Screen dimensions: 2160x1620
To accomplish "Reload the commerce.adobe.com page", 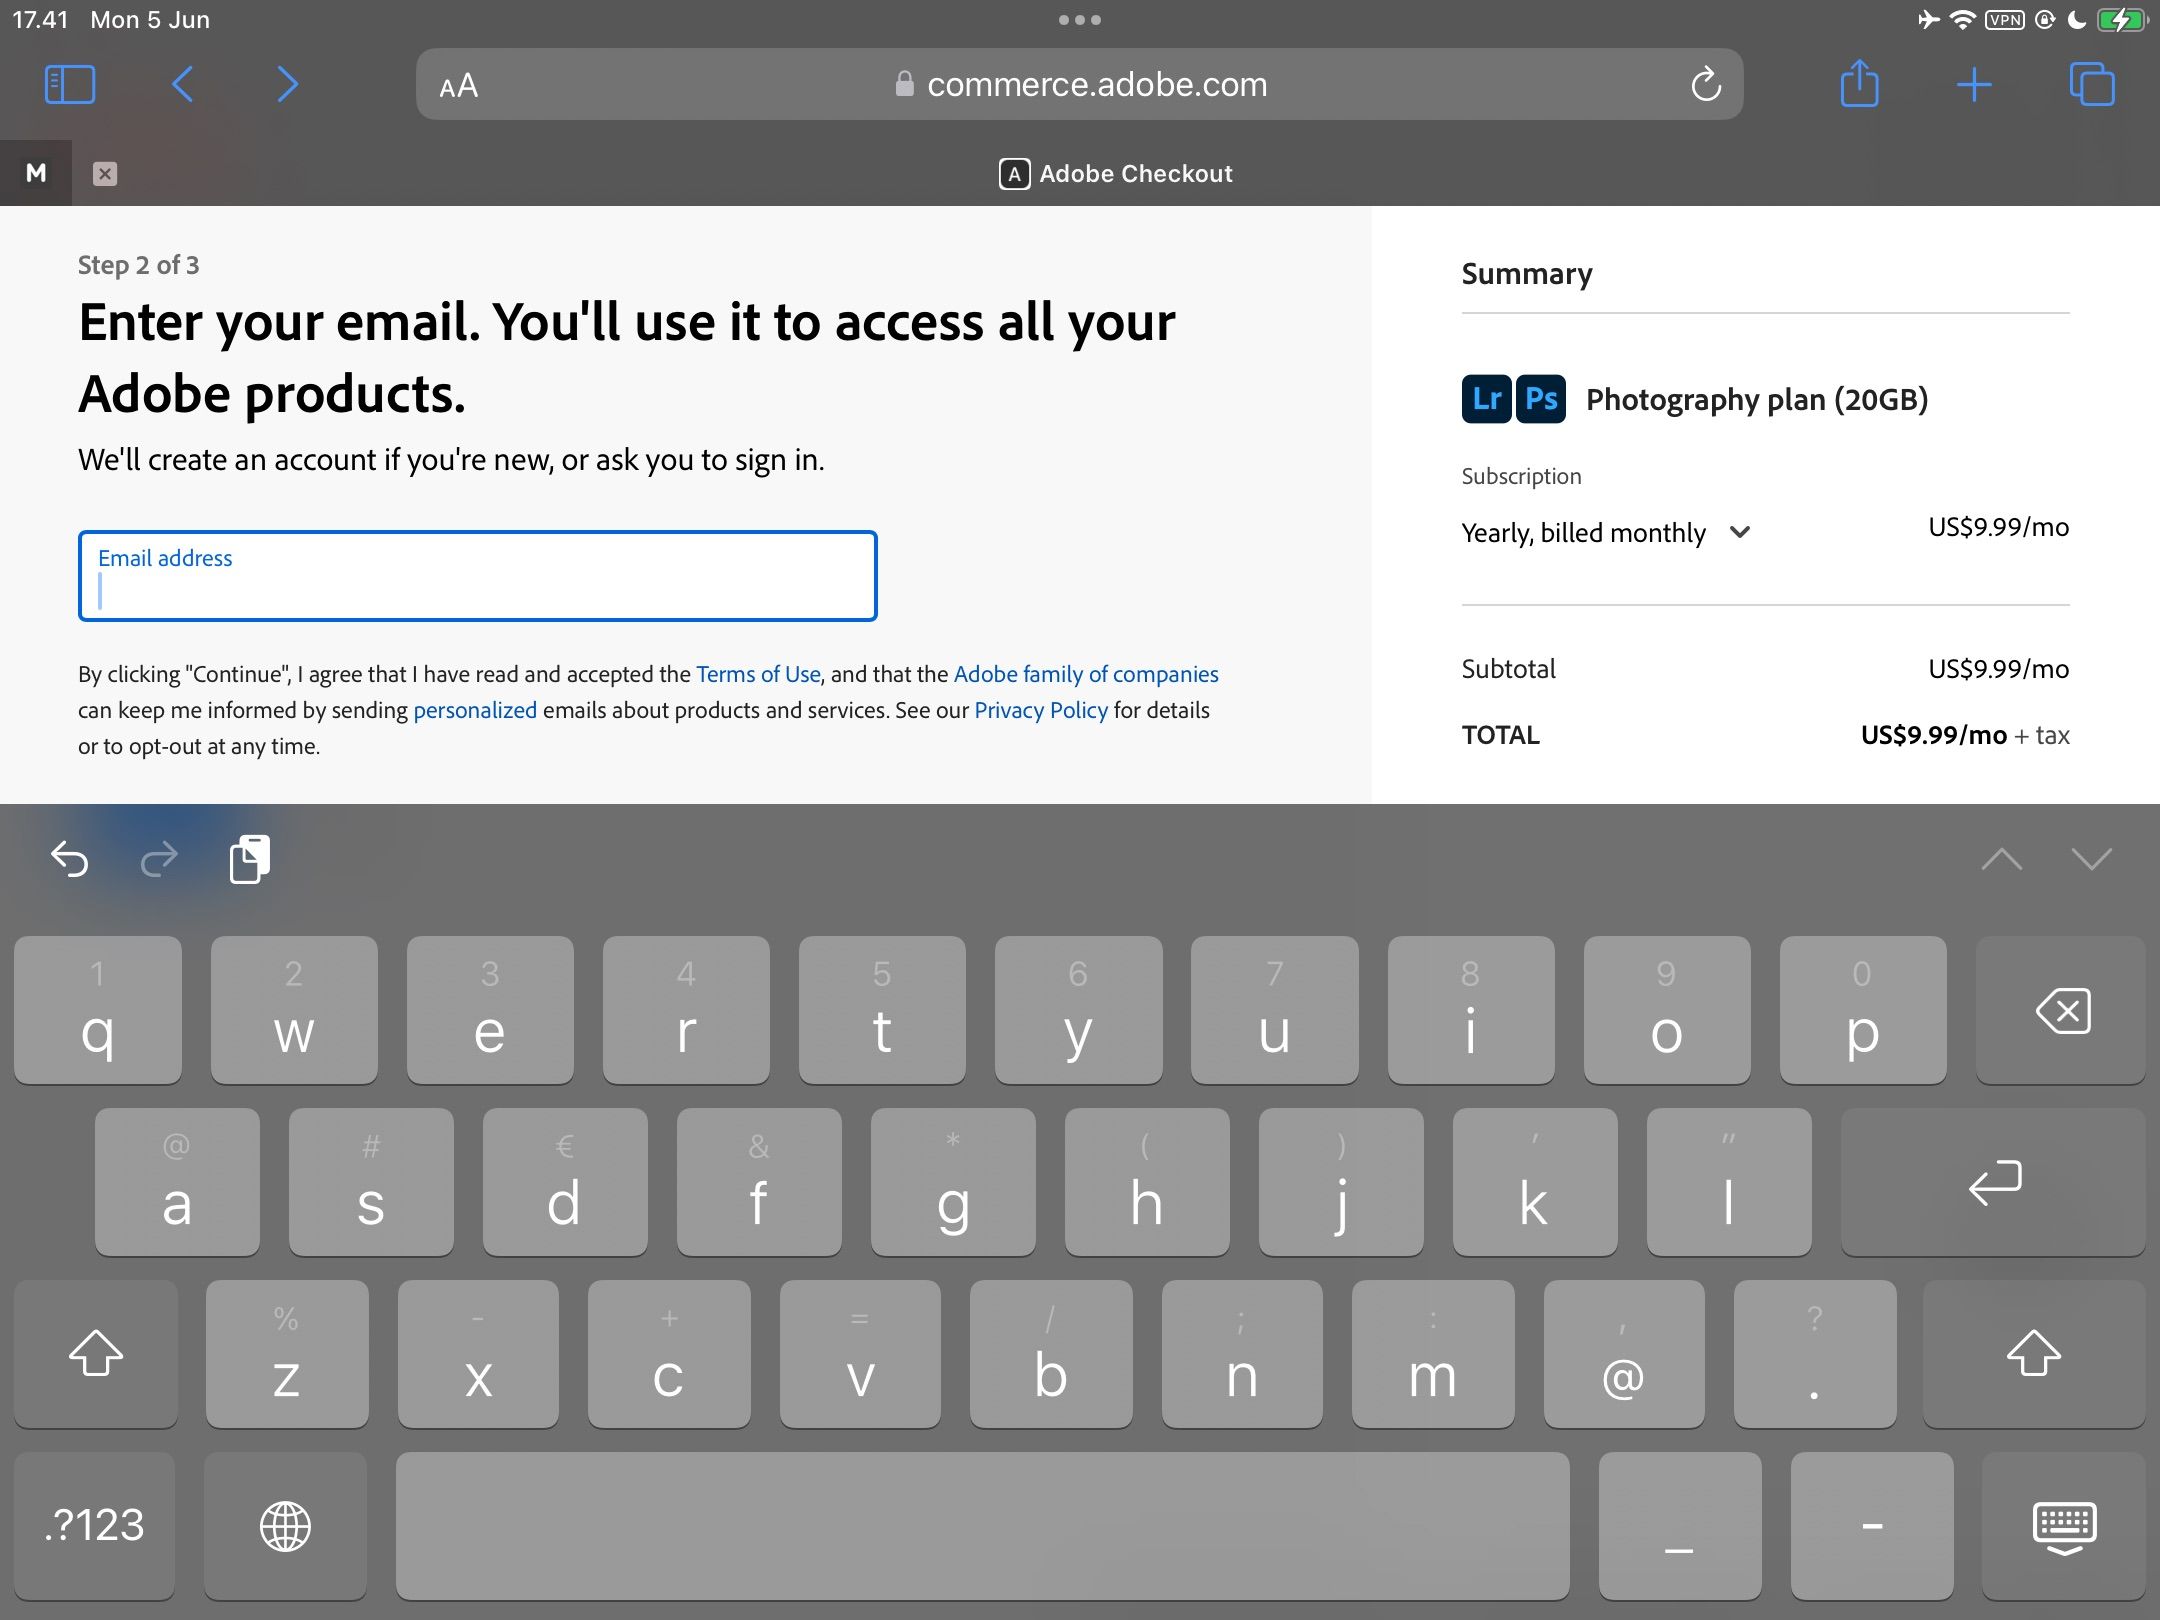I will coord(1706,85).
